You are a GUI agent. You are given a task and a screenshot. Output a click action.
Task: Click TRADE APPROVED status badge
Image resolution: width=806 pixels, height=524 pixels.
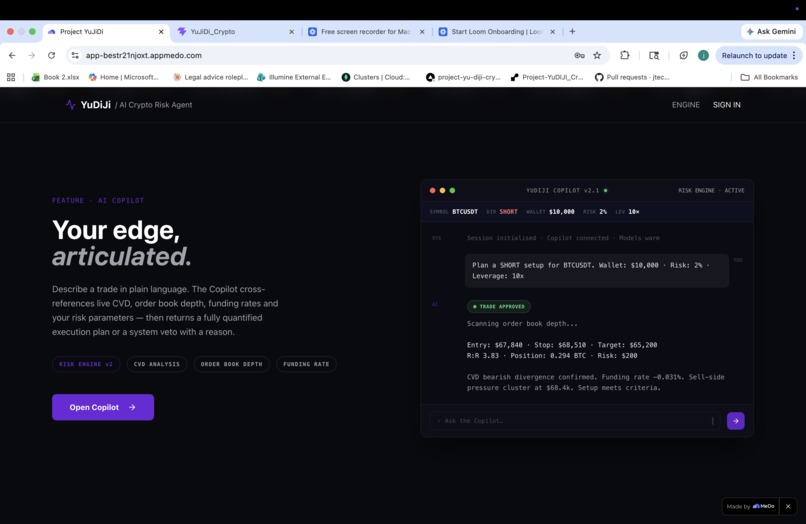[499, 306]
